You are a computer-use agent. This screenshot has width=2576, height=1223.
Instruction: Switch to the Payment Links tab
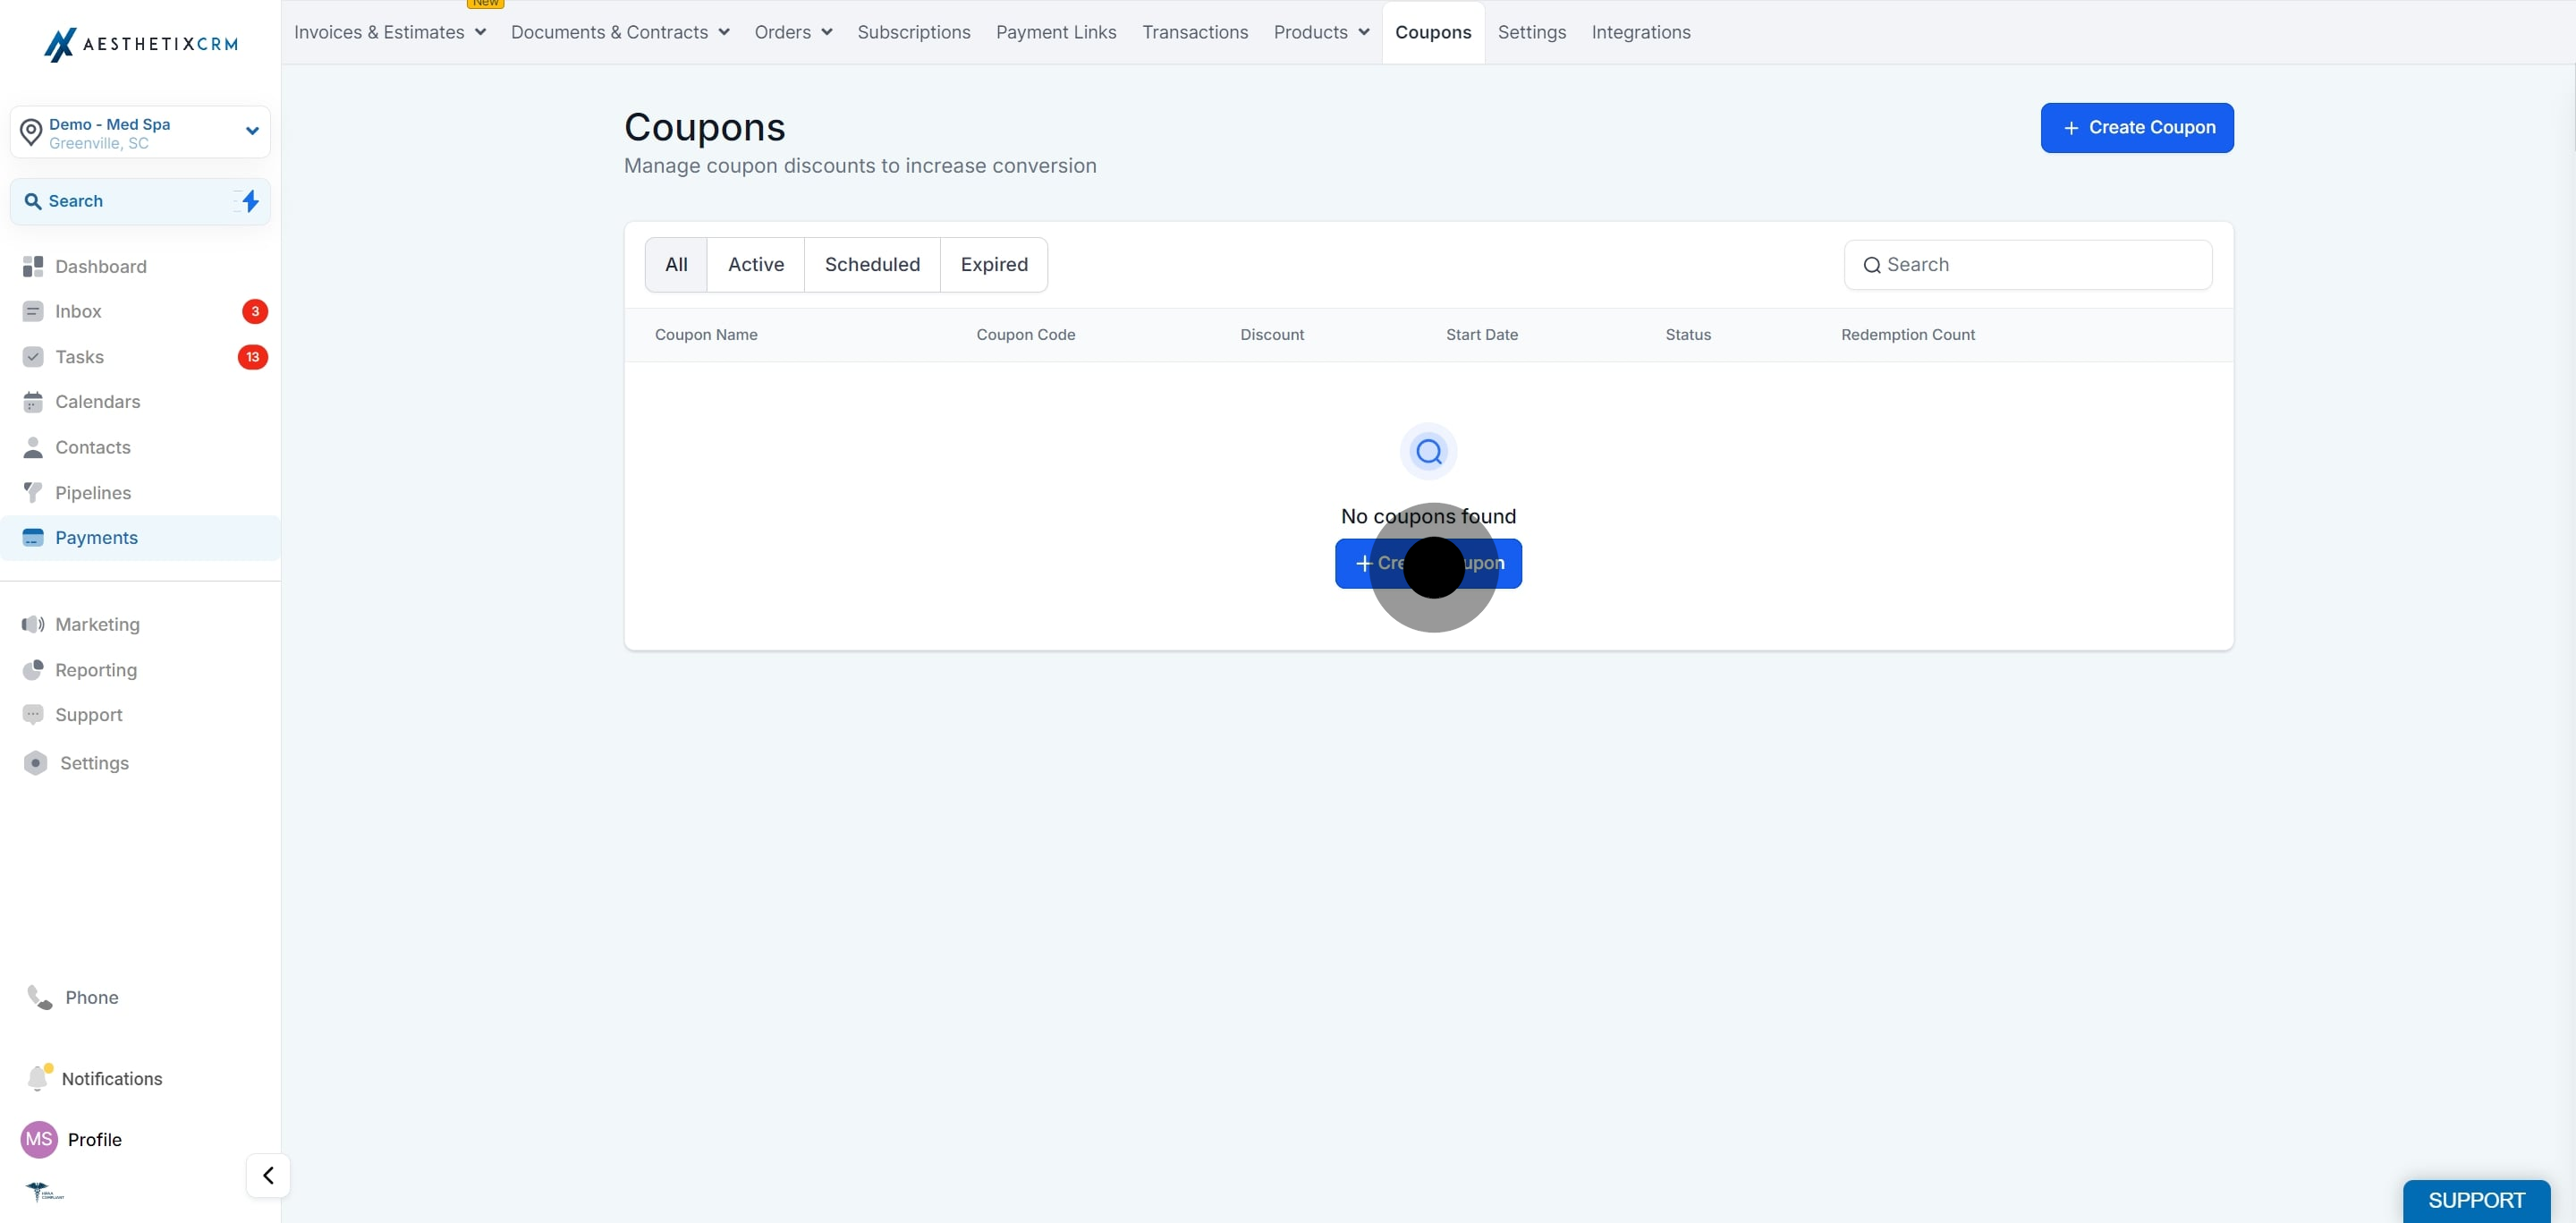[x=1056, y=32]
